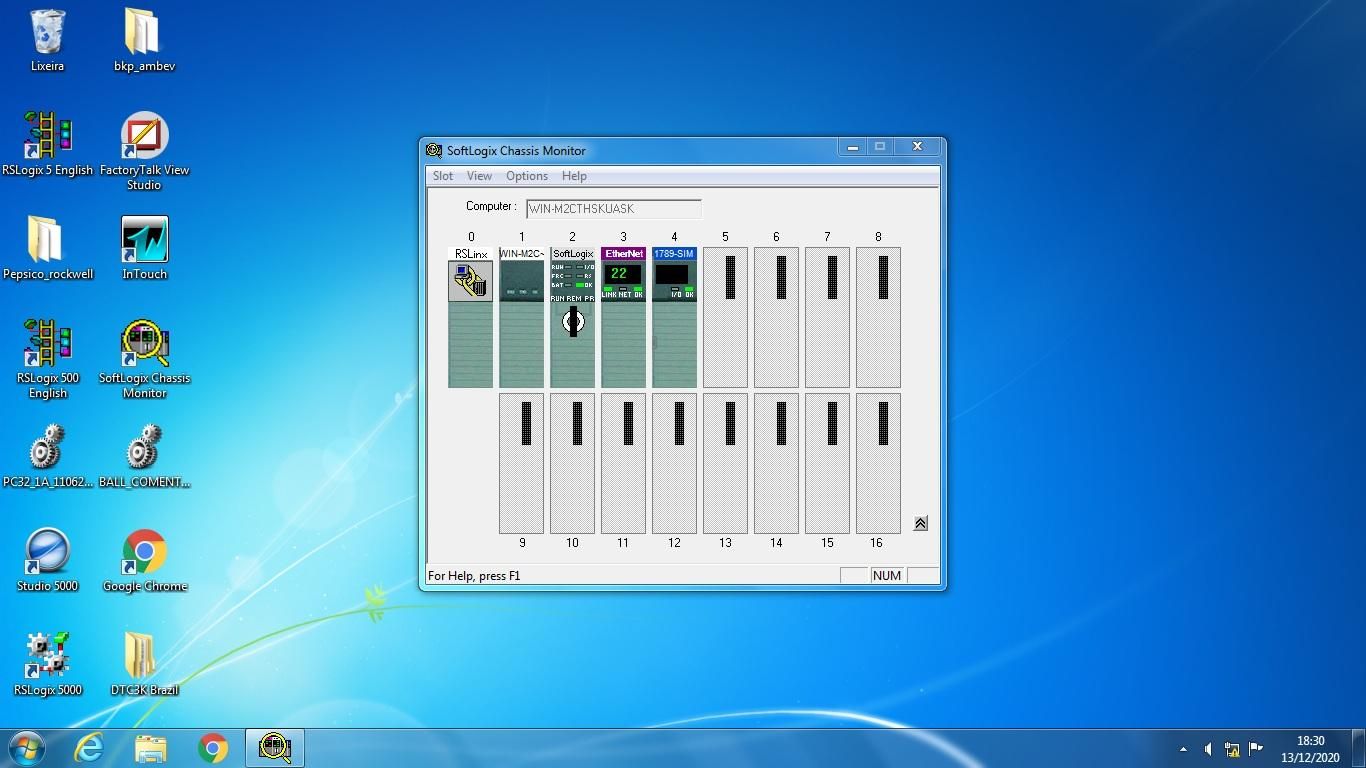Select empty chassis slot 5

click(725, 317)
